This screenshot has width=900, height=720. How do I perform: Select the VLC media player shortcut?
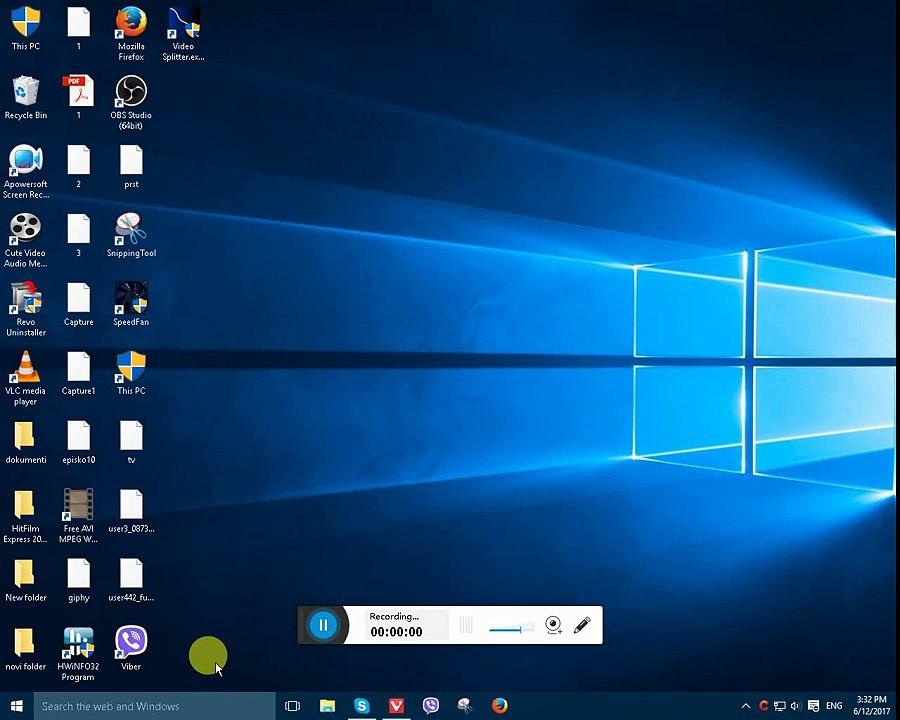coord(25,378)
